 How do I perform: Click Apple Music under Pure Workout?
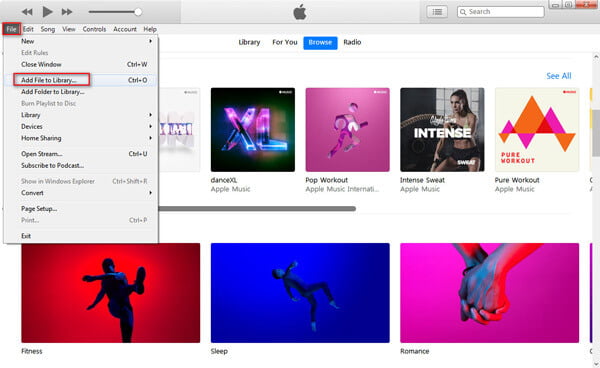tap(514, 189)
